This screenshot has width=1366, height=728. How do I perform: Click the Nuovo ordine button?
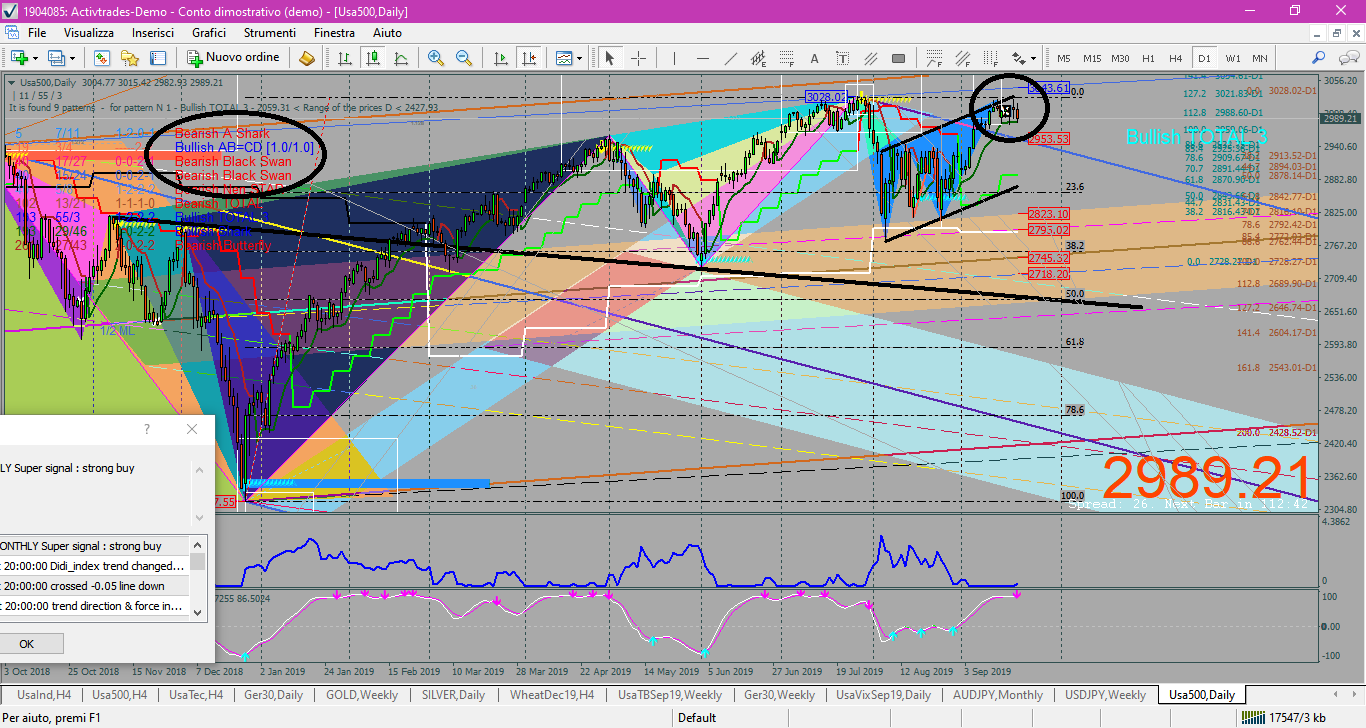(233, 58)
